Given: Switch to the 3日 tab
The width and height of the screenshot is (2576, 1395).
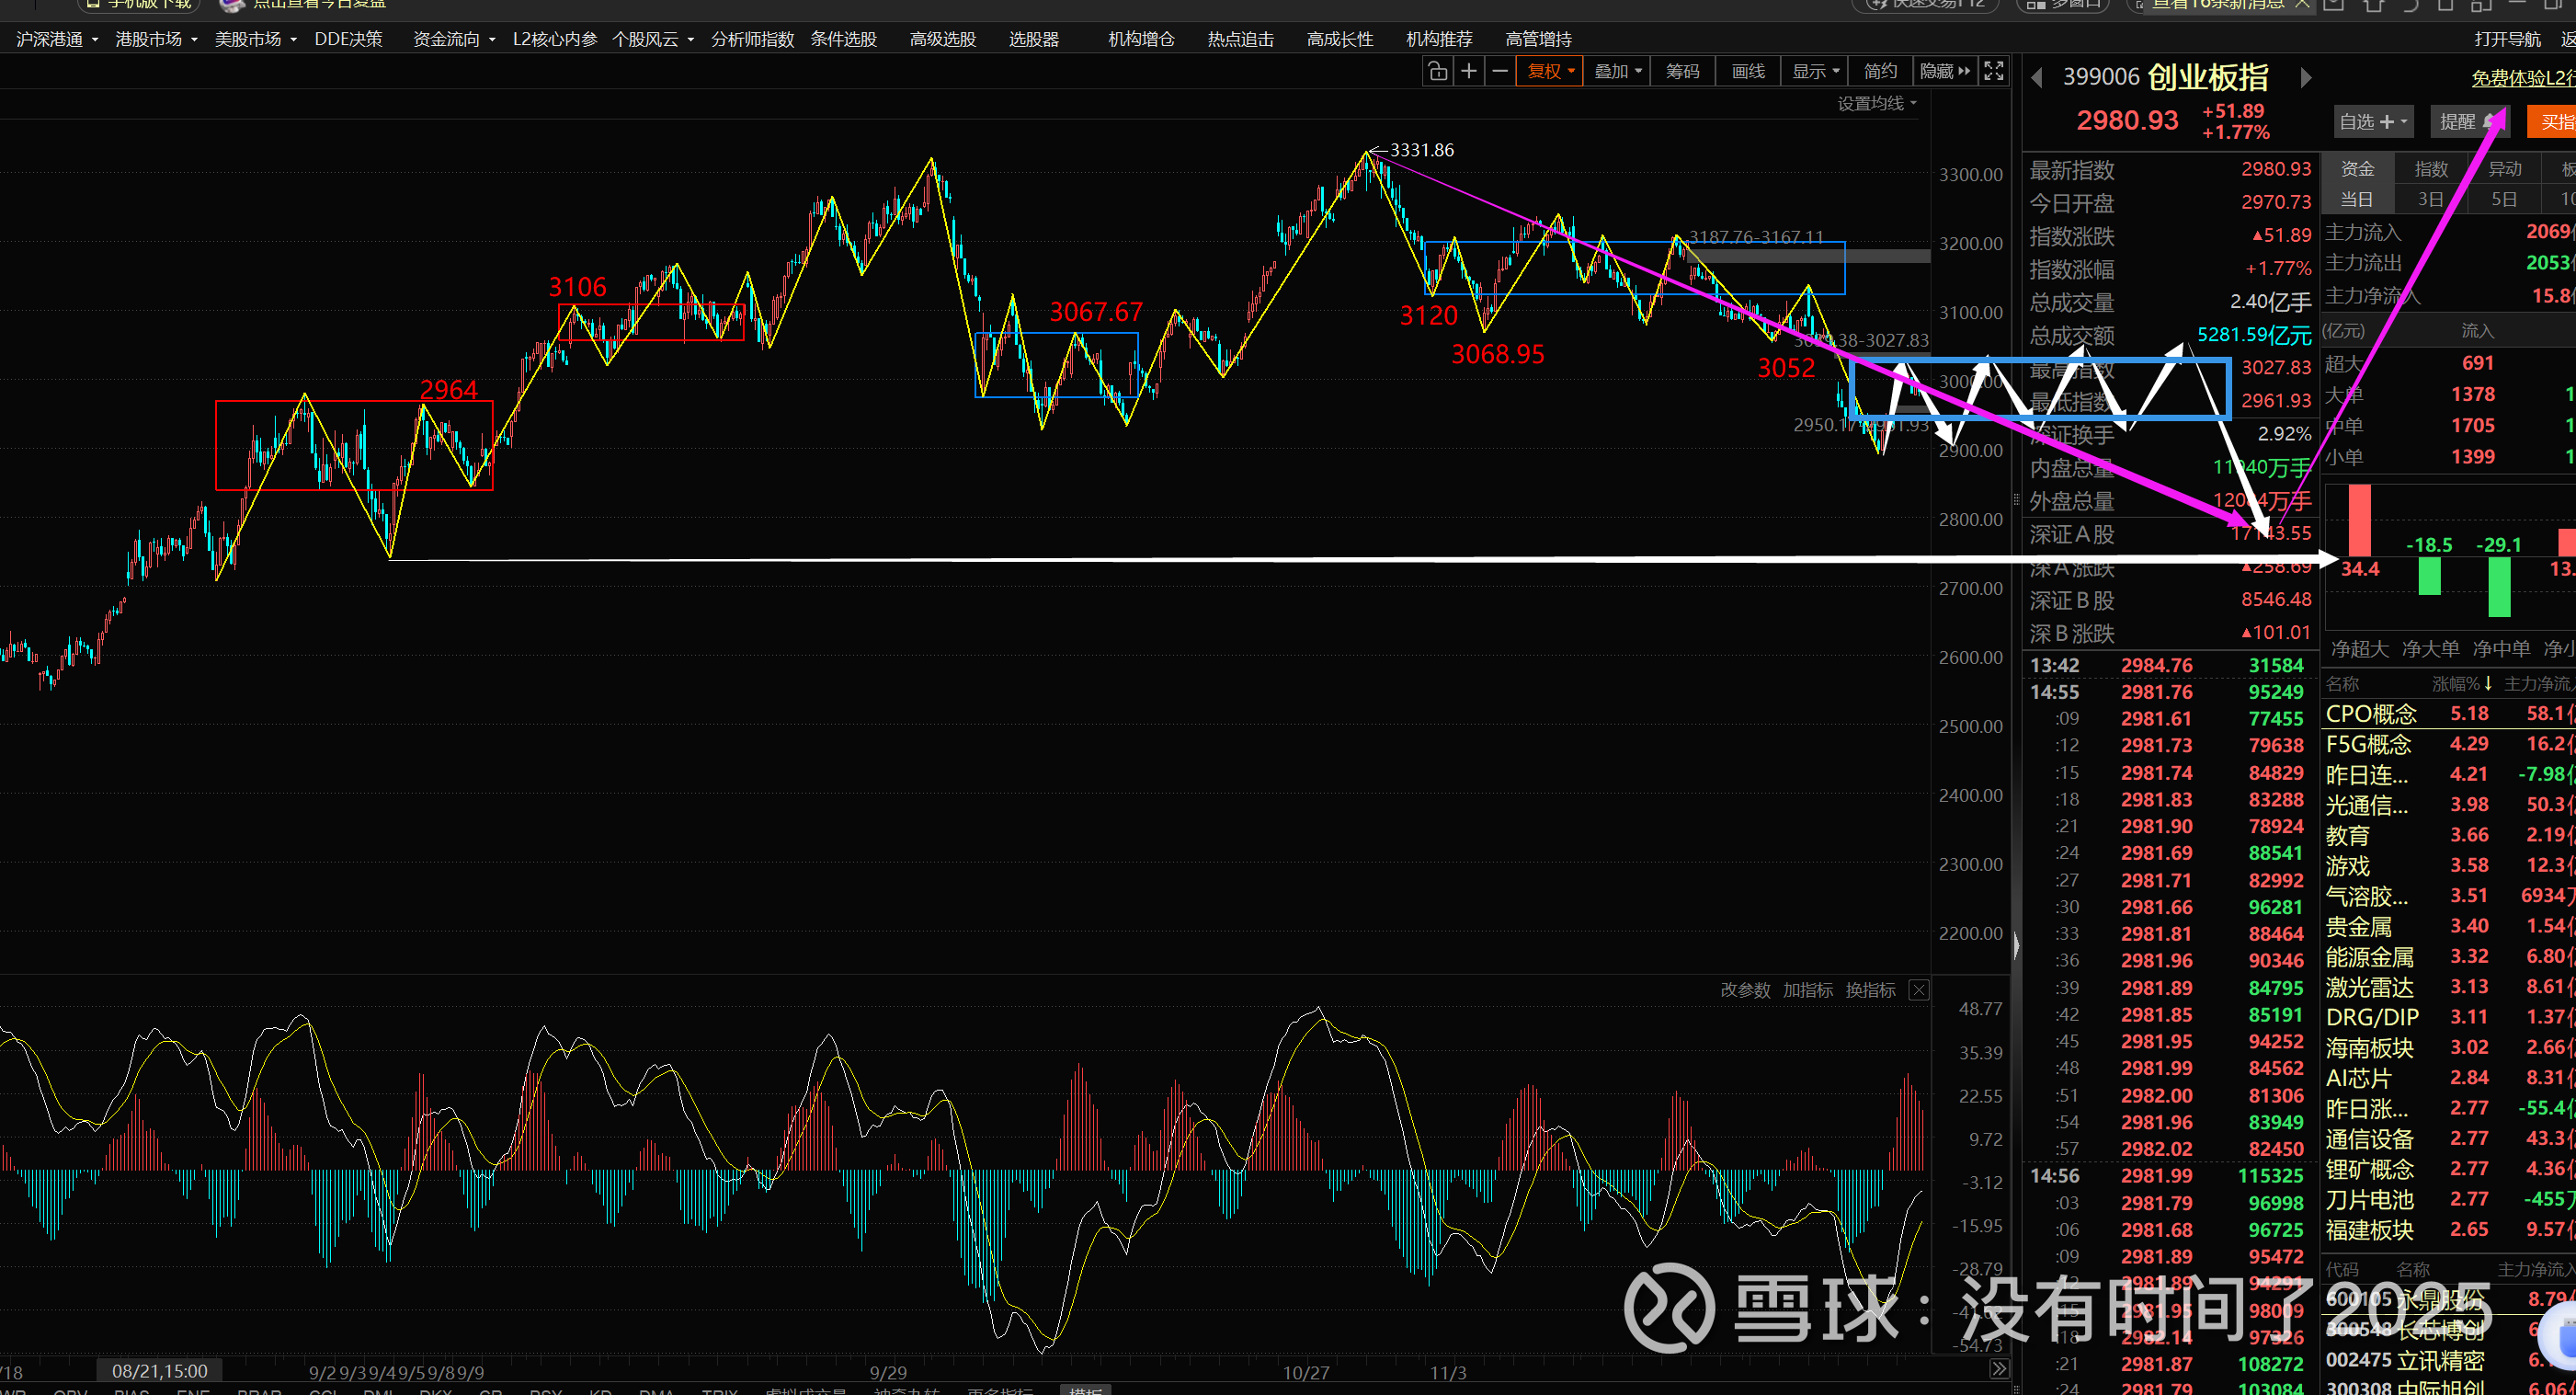Looking at the screenshot, I should [2431, 199].
